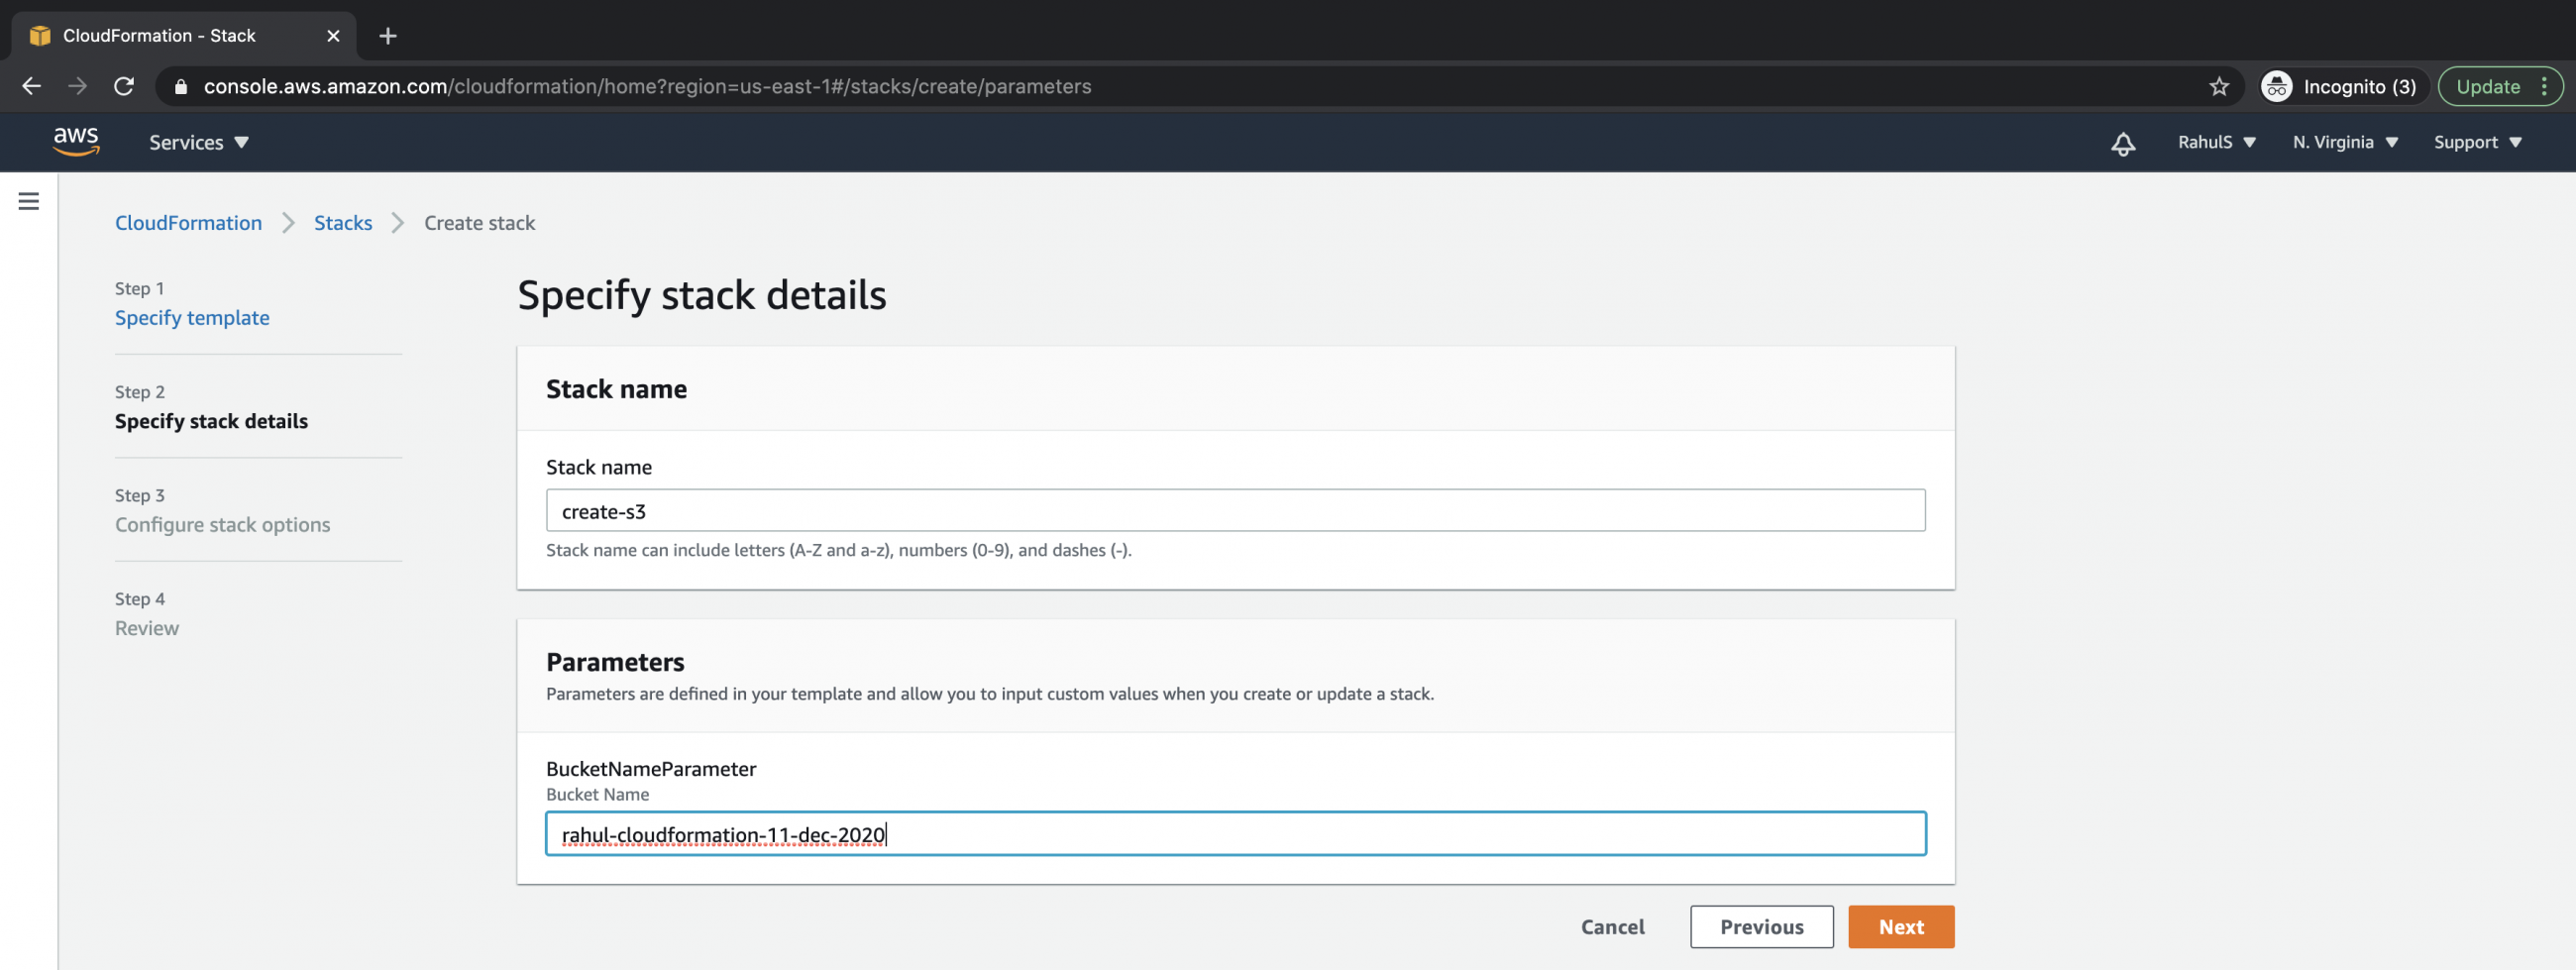Click the stack name hint about allowed characters
This screenshot has width=2576, height=970.
[838, 550]
